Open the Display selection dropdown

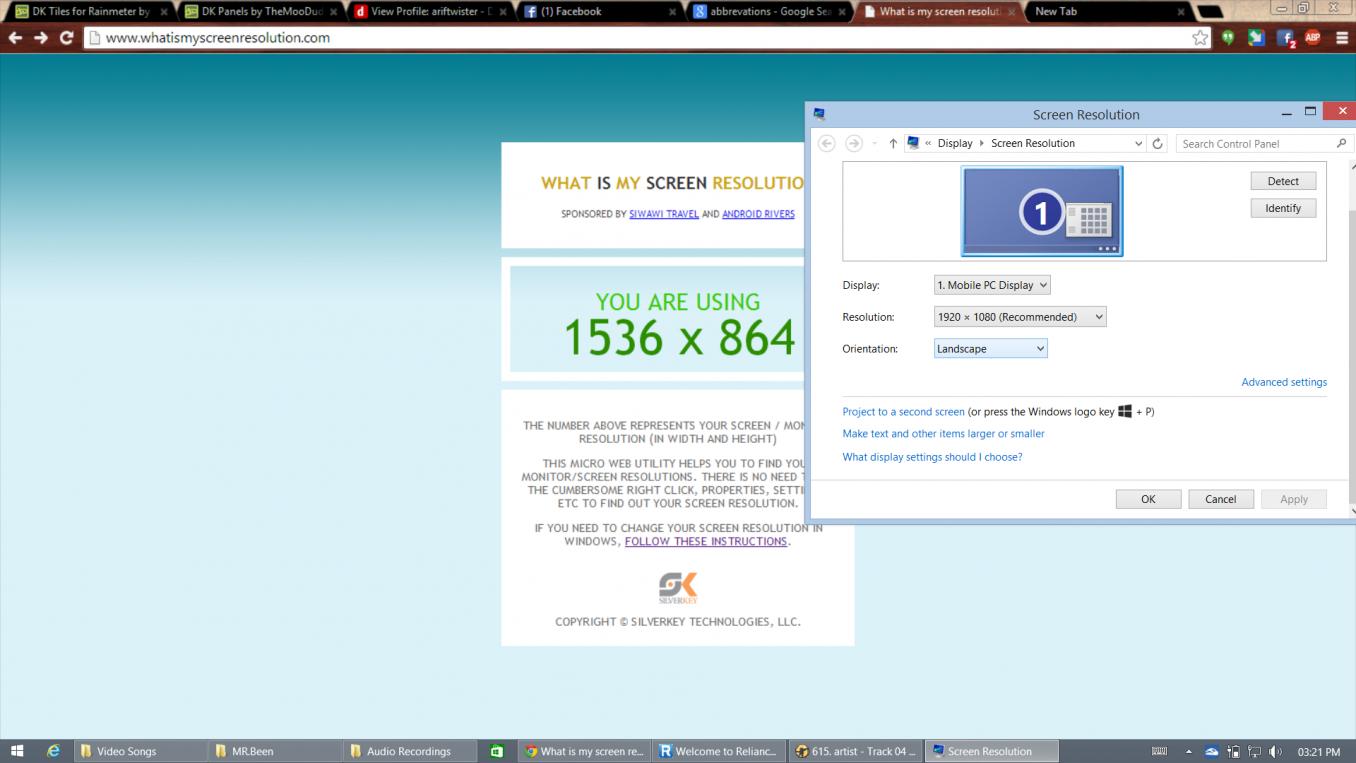pos(991,285)
